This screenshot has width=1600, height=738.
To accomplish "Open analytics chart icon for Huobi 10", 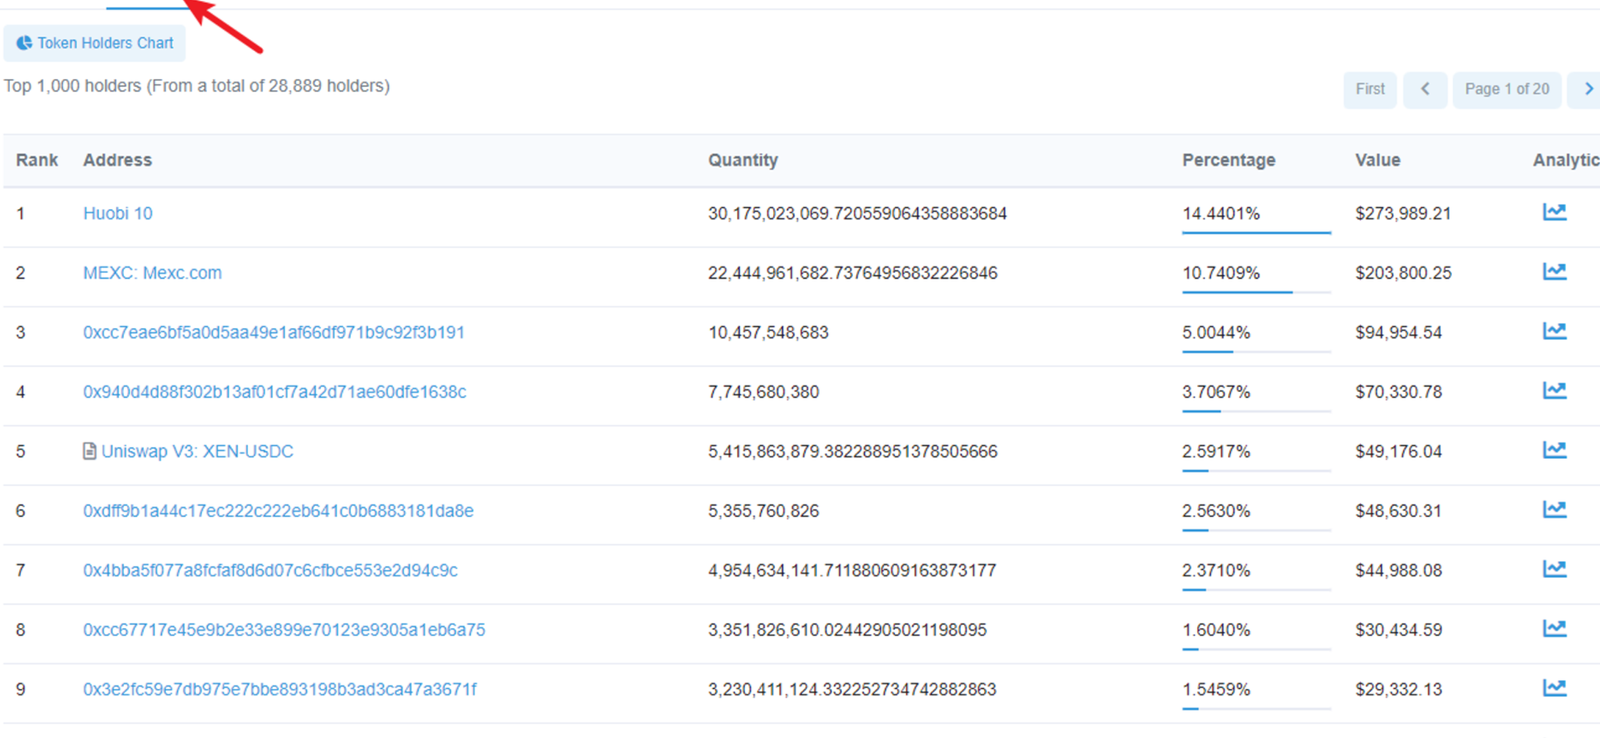I will 1554,212.
